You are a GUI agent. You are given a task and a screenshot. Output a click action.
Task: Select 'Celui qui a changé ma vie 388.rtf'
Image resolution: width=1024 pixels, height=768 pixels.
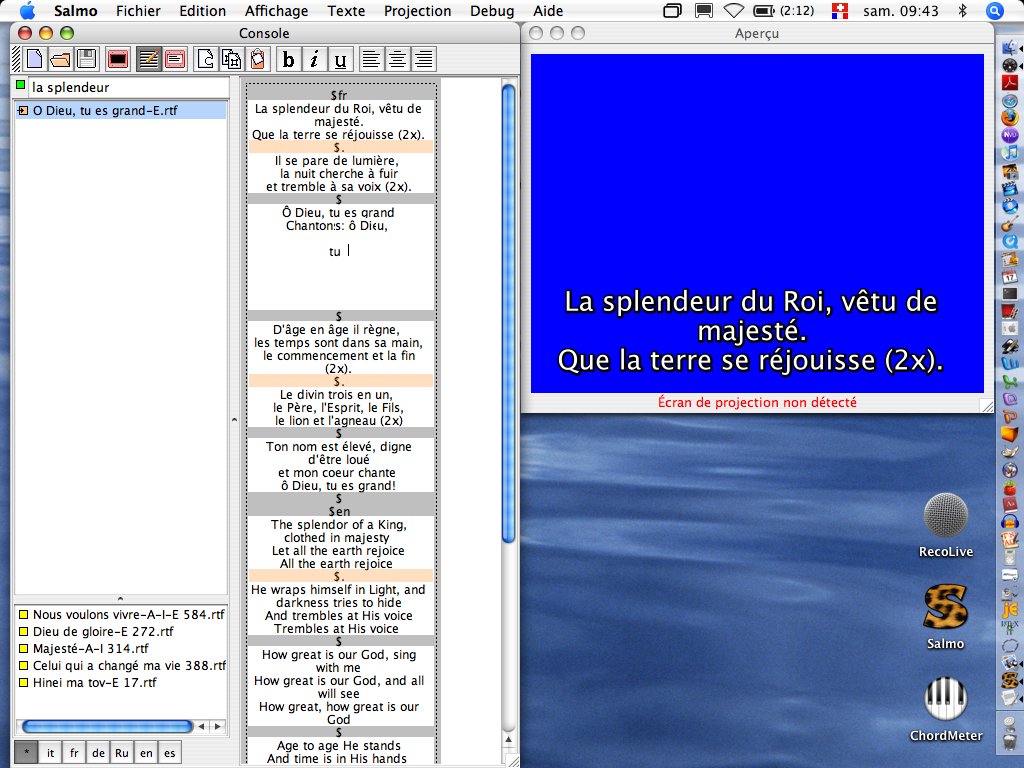(121, 665)
